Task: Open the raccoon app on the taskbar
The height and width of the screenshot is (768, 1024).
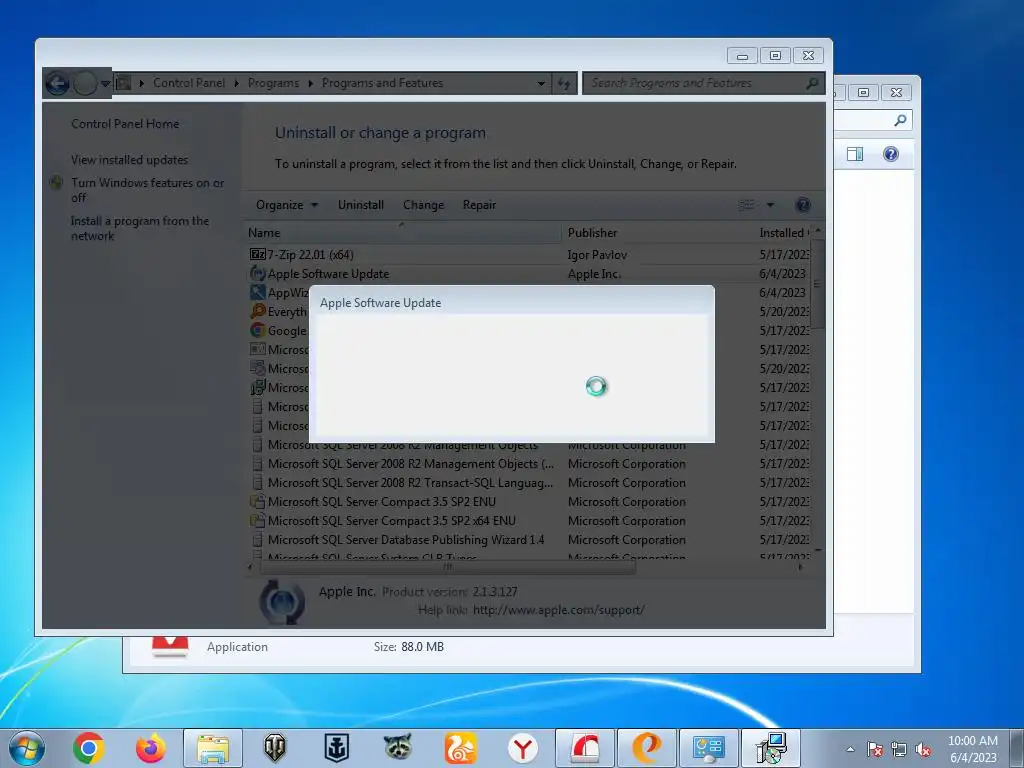Action: (x=398, y=748)
